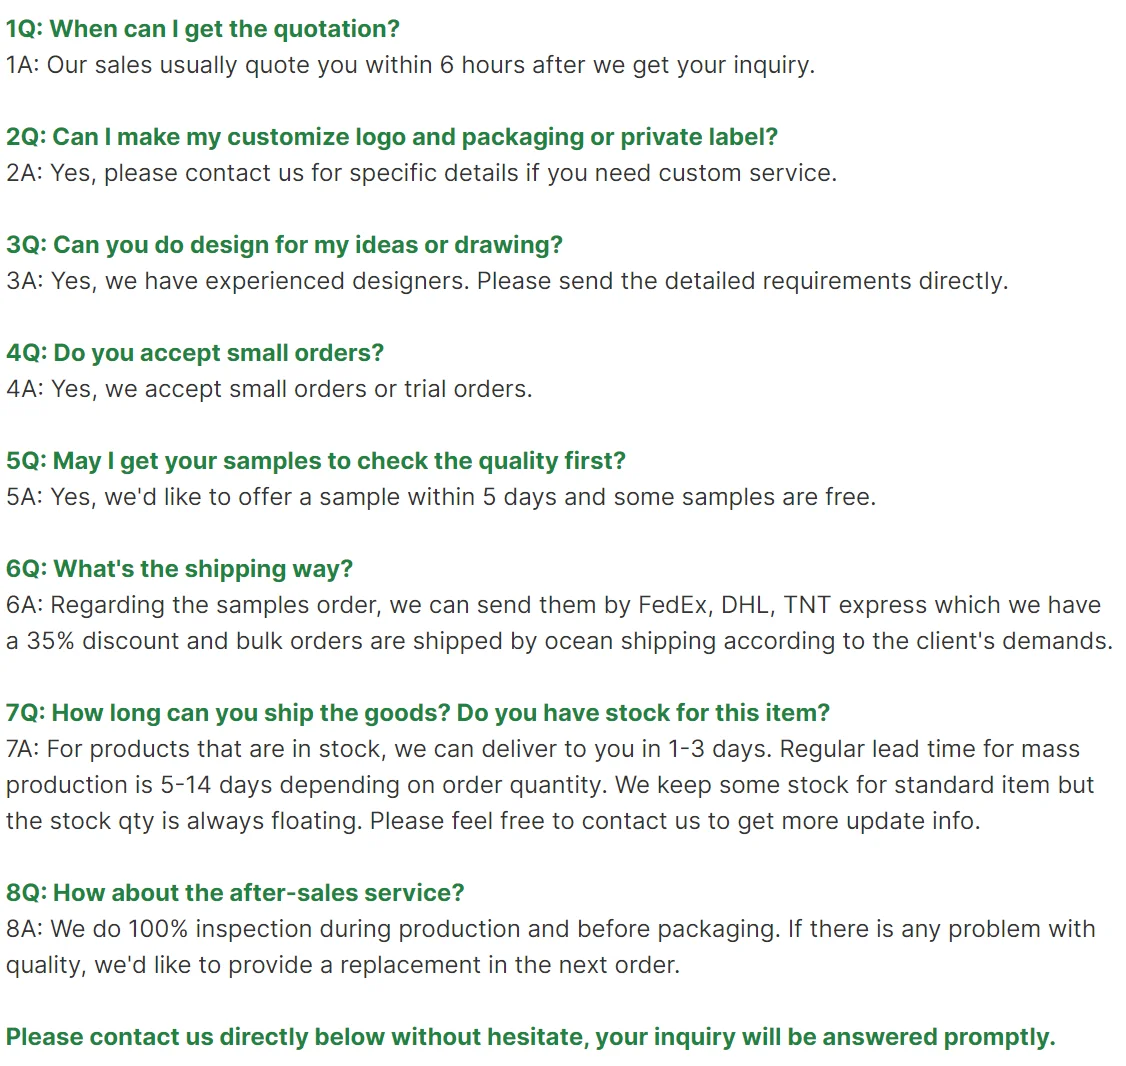Click the answer about quoting within 6 hours
This screenshot has height=1066, width=1126.
pyautogui.click(x=410, y=65)
